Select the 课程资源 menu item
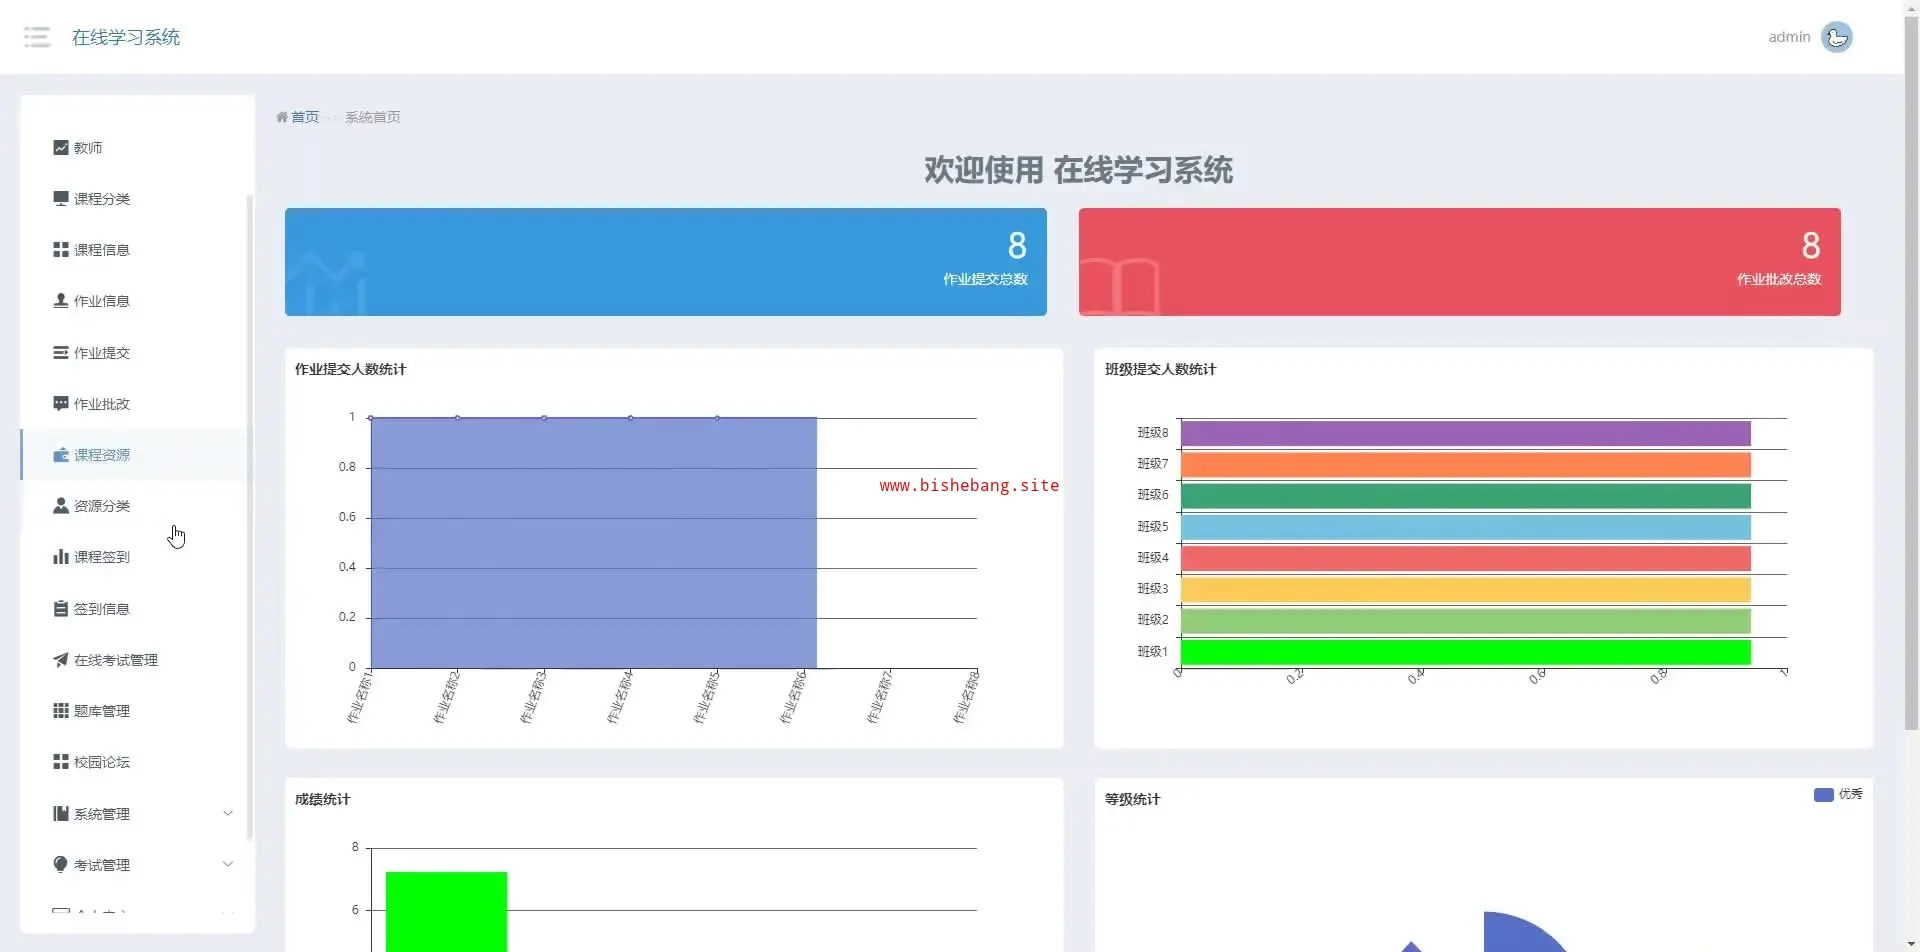1920x952 pixels. pyautogui.click(x=101, y=455)
